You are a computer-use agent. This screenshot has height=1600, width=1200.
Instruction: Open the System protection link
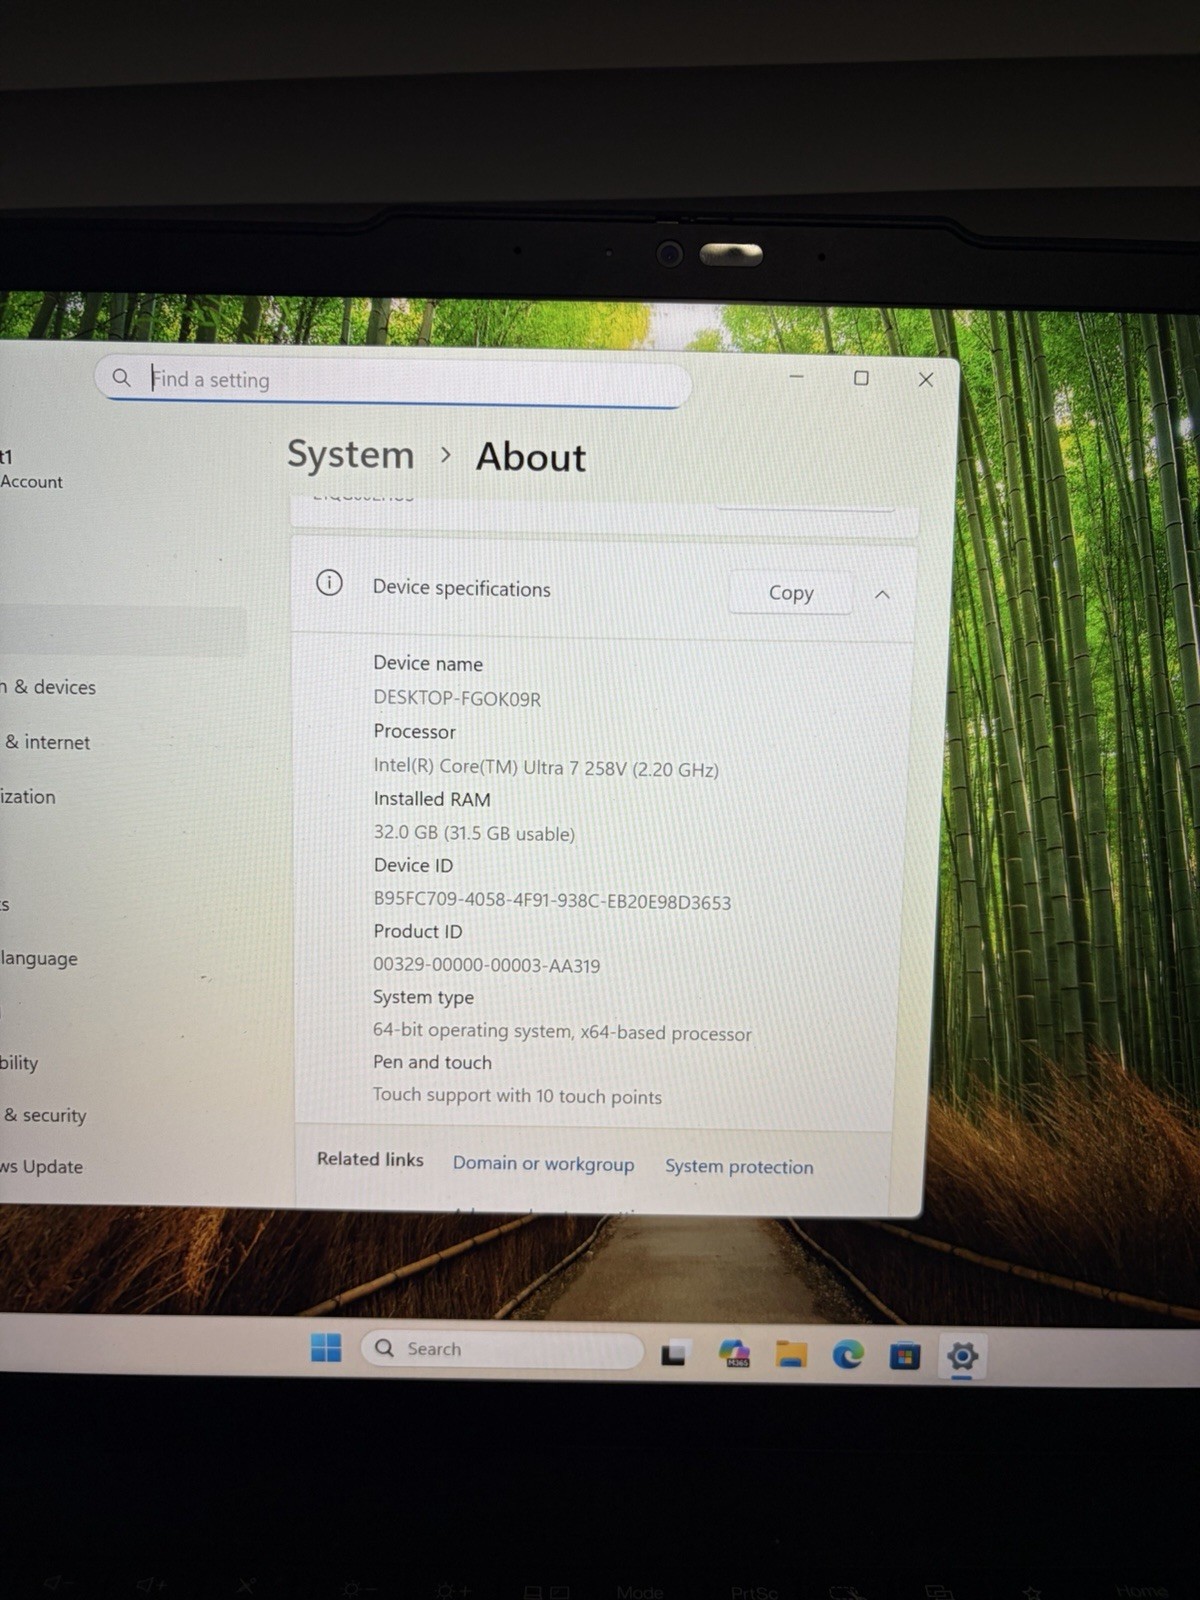pyautogui.click(x=739, y=1166)
